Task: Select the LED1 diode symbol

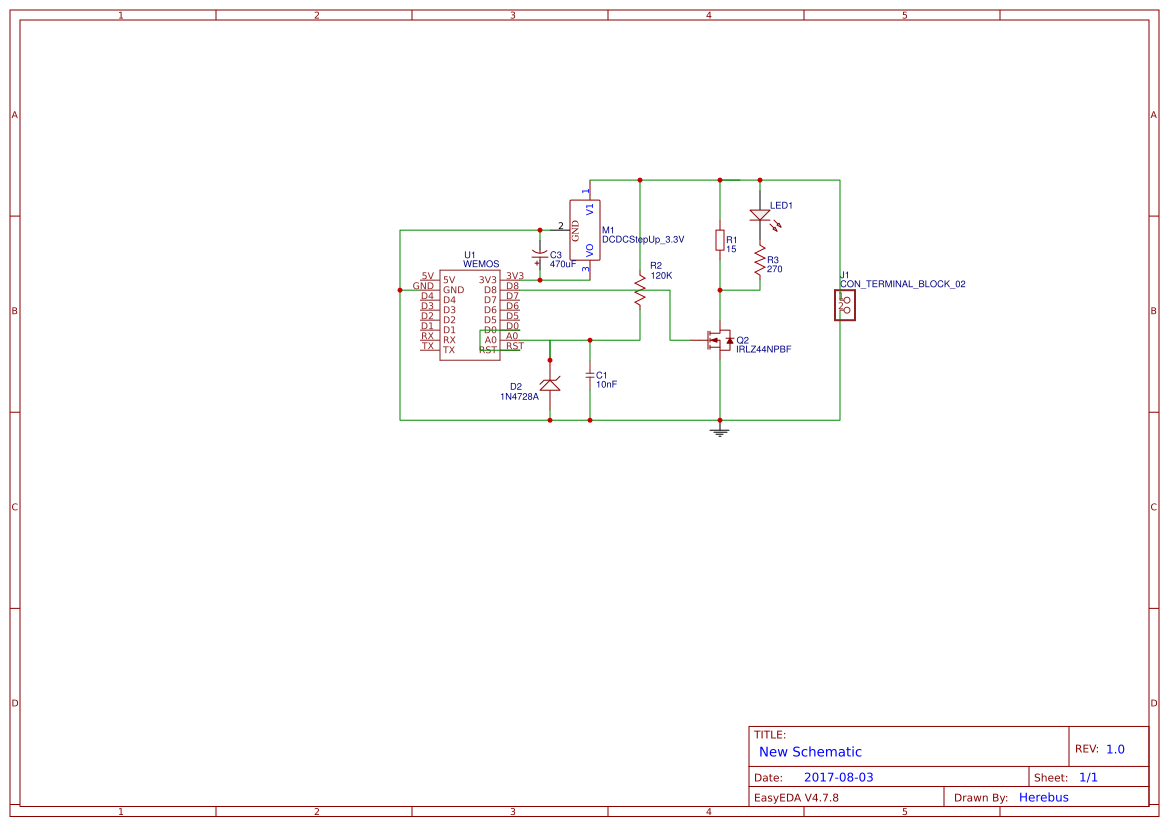Action: tap(762, 215)
